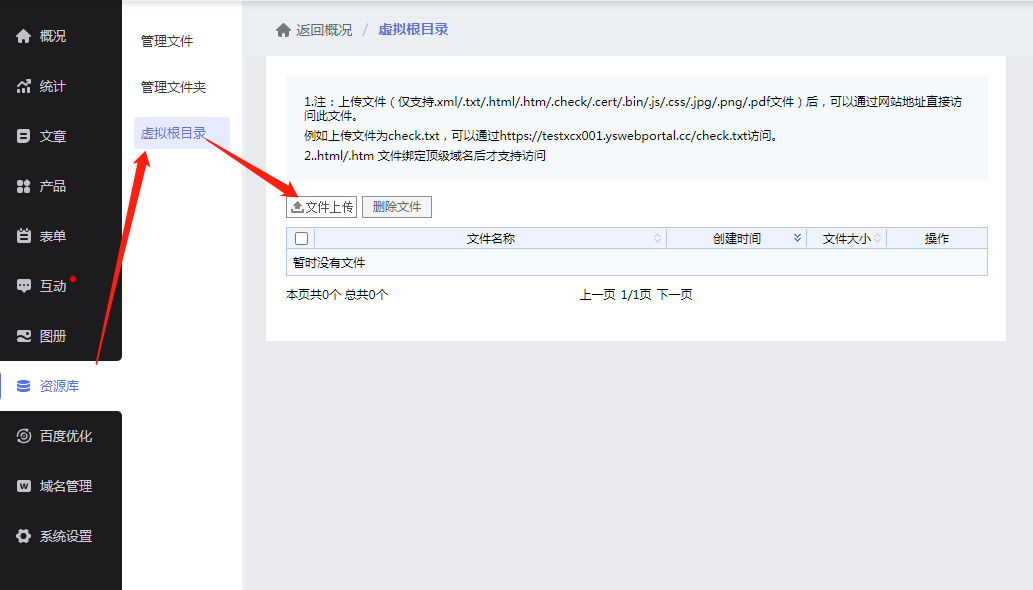1033x590 pixels.
Task: Click the .html/.htm domain note line
Action: [425, 156]
